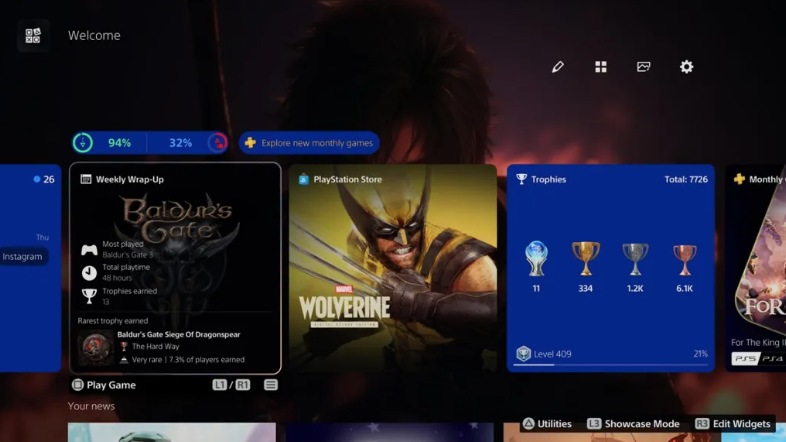The width and height of the screenshot is (786, 442).
Task: Click the 48 hours playtime value
Action: point(117,278)
